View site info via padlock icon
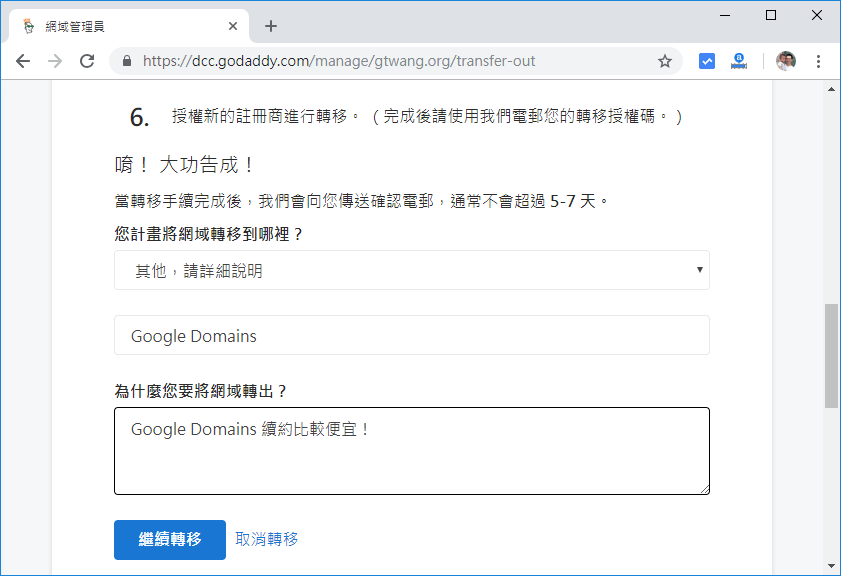The width and height of the screenshot is (841, 576). pos(127,61)
